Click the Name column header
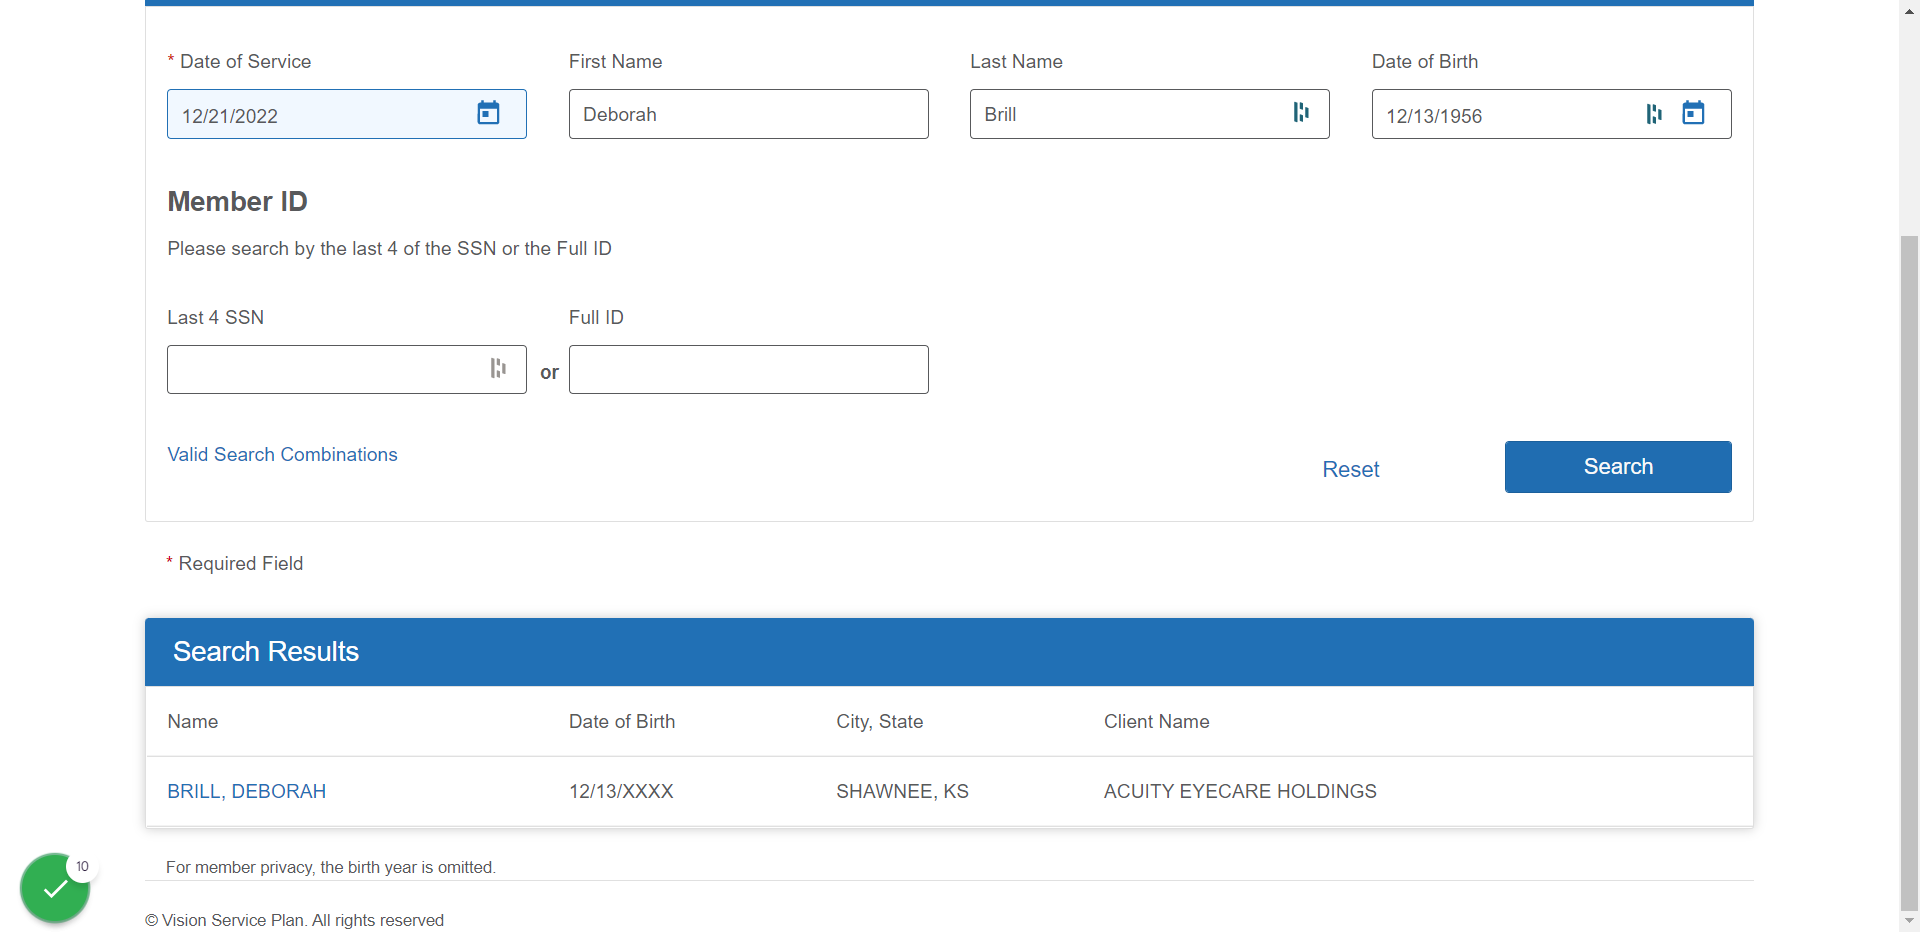The height and width of the screenshot is (932, 1920). point(193,722)
